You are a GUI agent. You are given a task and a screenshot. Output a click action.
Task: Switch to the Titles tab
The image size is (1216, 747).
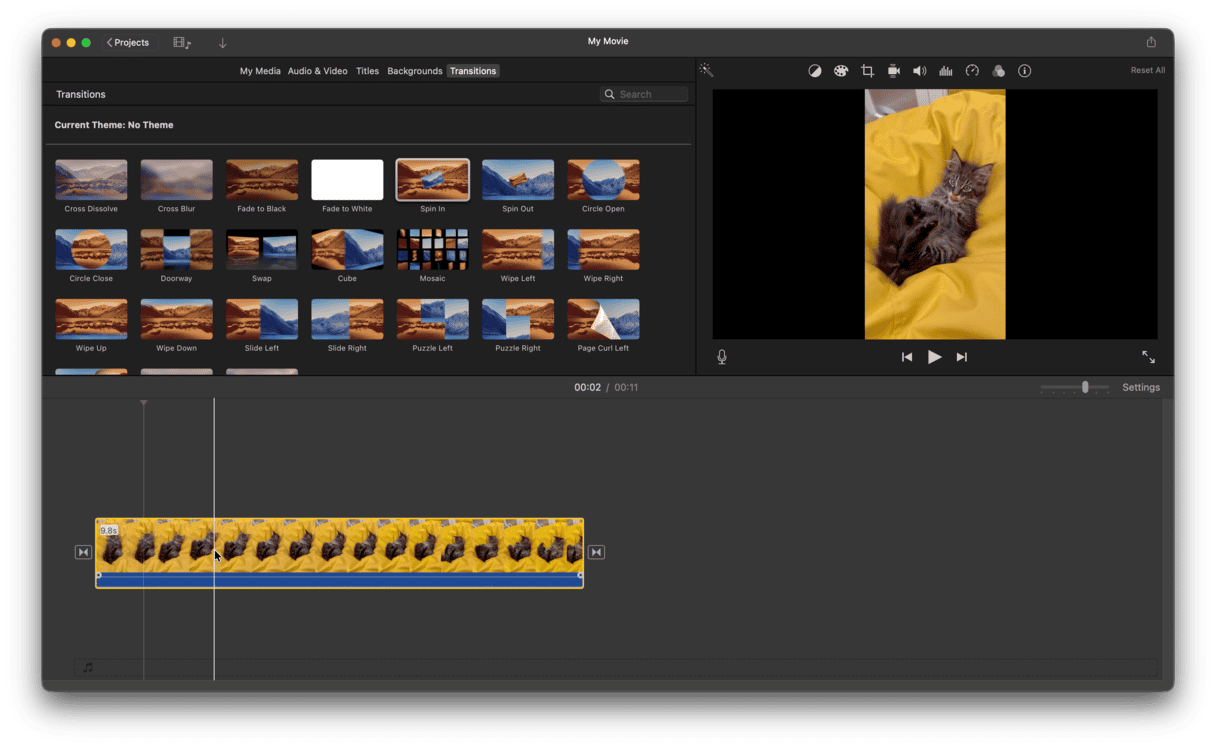[367, 71]
